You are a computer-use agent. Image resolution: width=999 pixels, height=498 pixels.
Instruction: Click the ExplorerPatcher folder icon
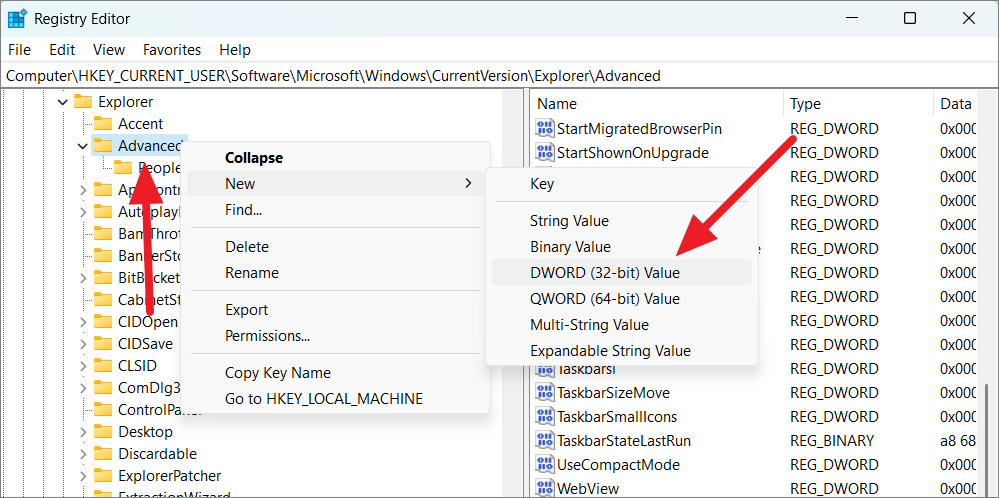(103, 476)
